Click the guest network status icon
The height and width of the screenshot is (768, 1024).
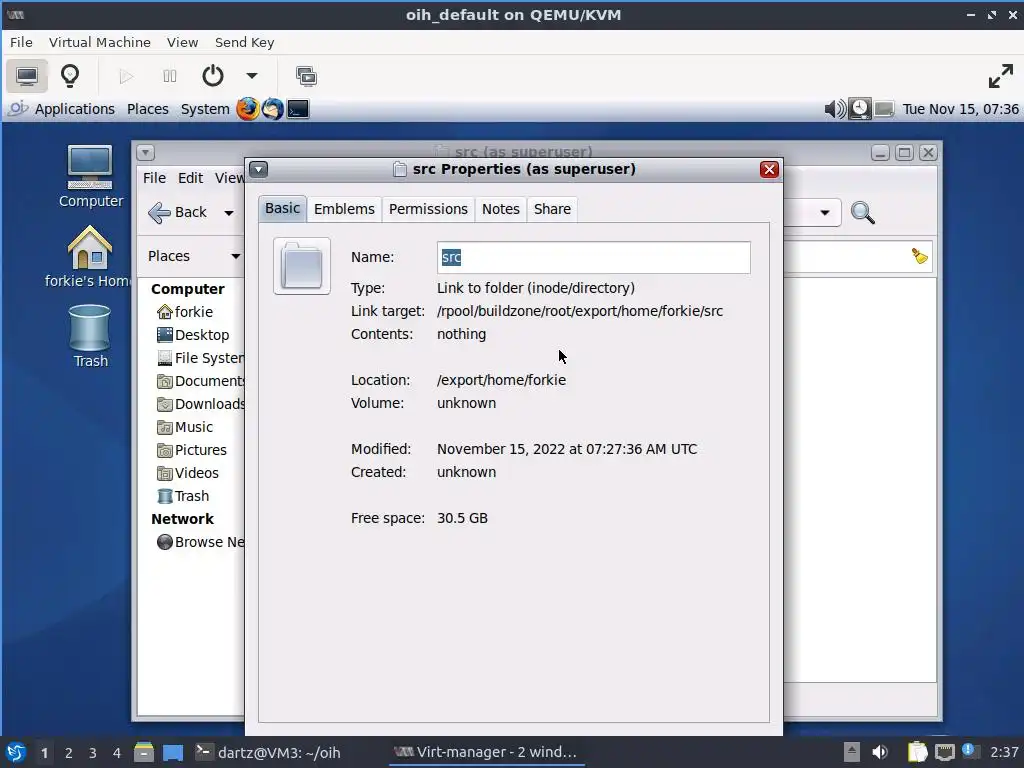[x=884, y=109]
